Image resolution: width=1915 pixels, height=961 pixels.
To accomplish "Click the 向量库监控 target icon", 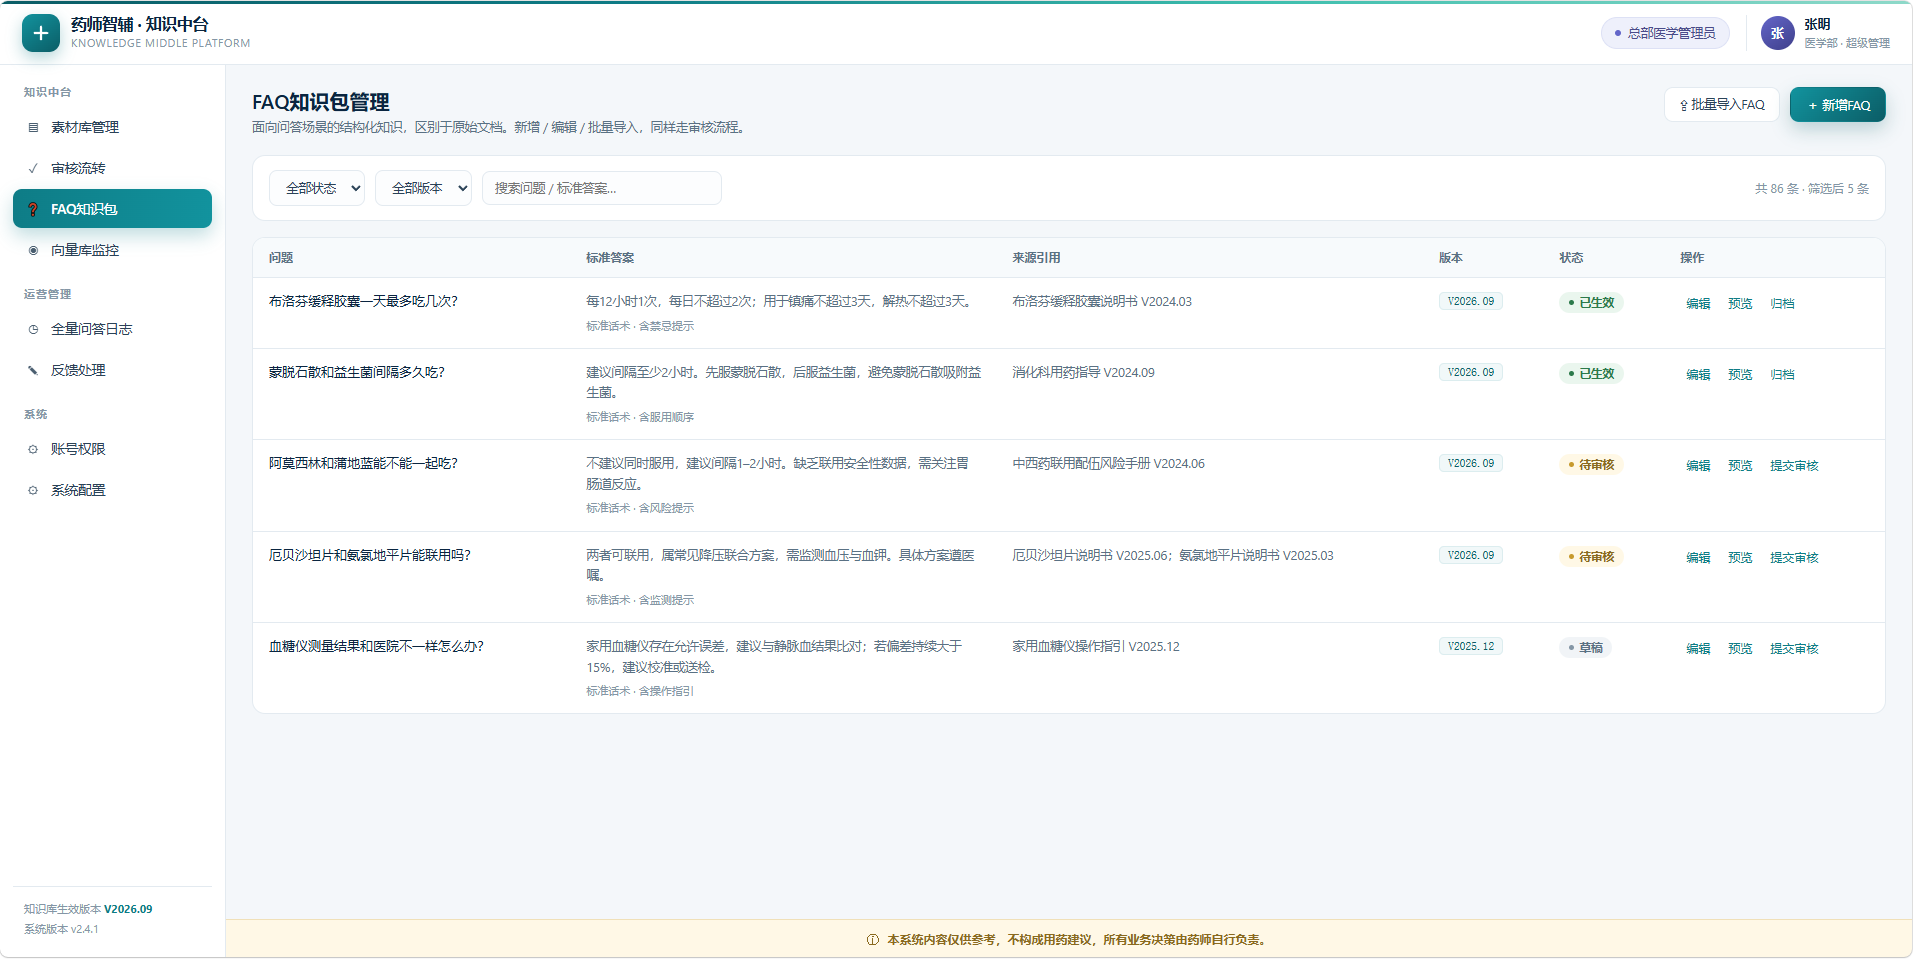I will [x=33, y=251].
